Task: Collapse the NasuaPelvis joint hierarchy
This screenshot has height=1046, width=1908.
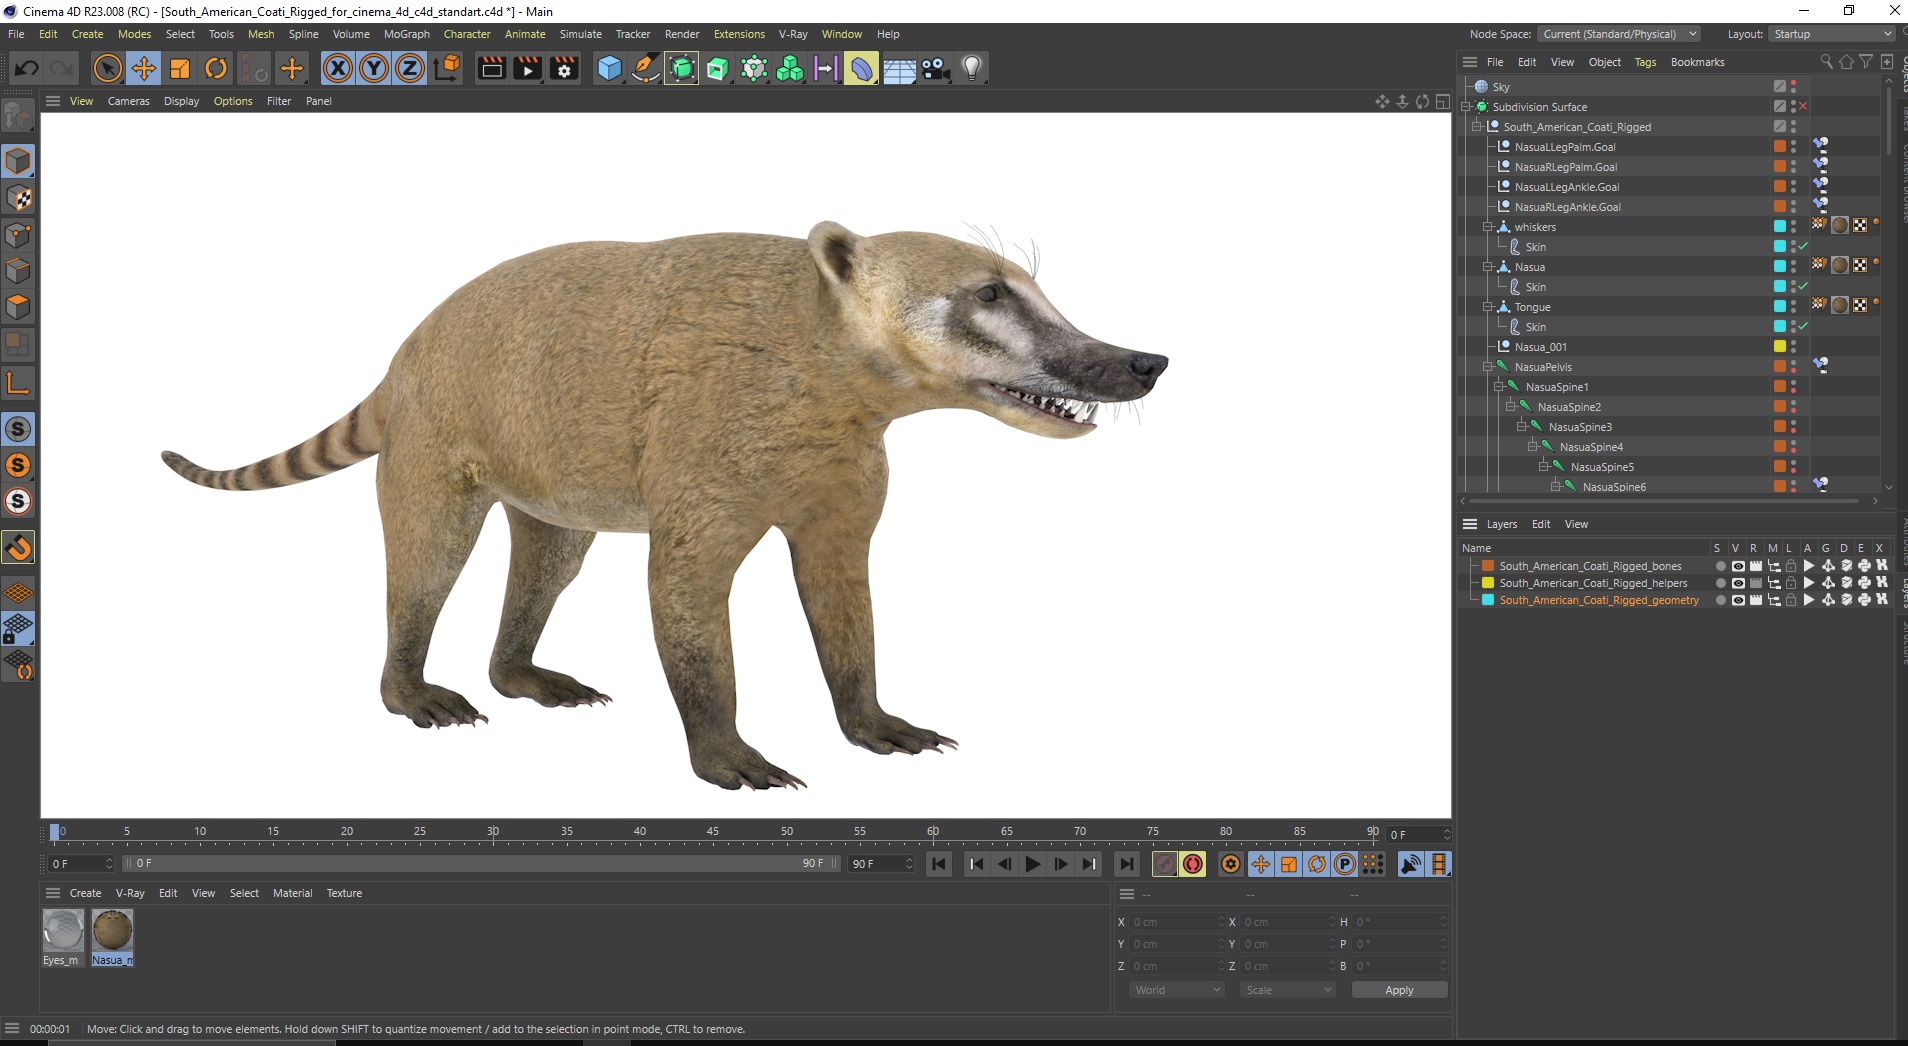Action: [x=1488, y=367]
